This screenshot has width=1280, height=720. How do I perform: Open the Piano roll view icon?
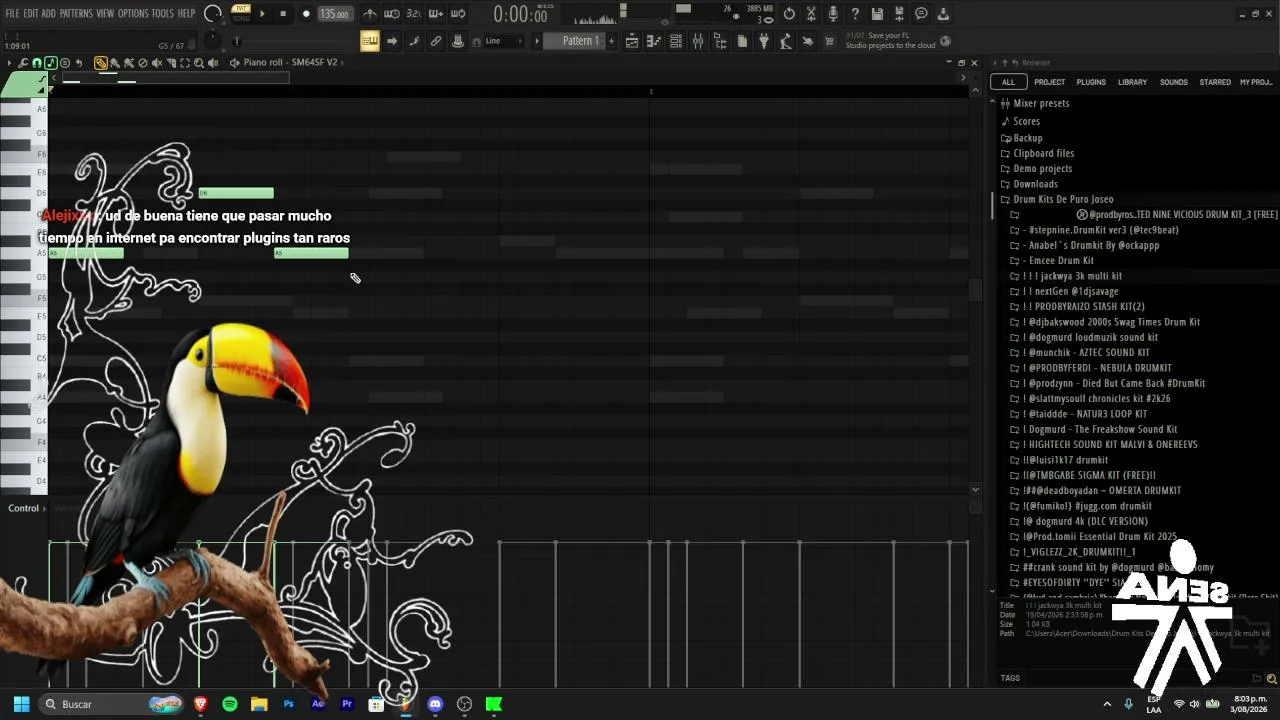click(654, 41)
